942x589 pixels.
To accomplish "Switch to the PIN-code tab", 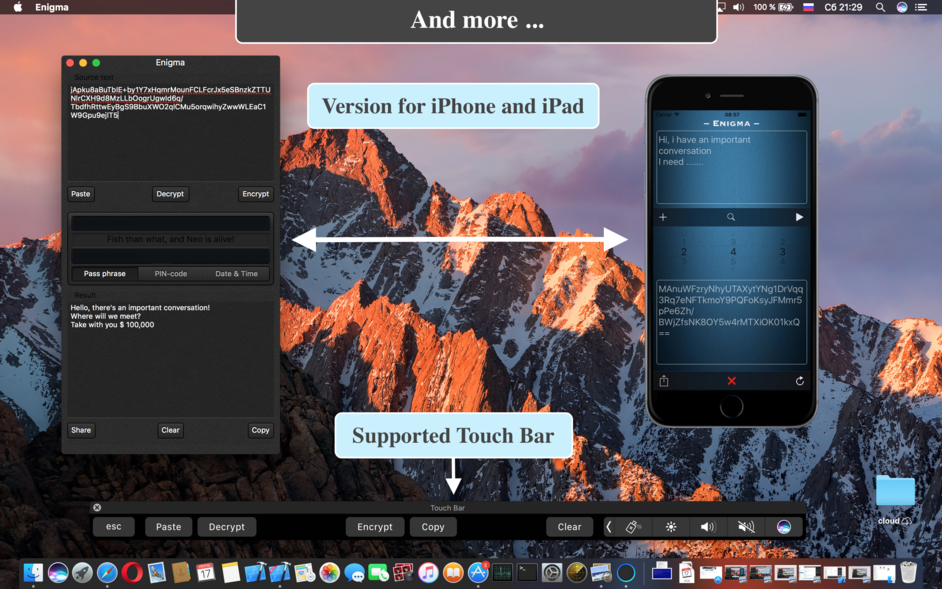I will [x=171, y=273].
